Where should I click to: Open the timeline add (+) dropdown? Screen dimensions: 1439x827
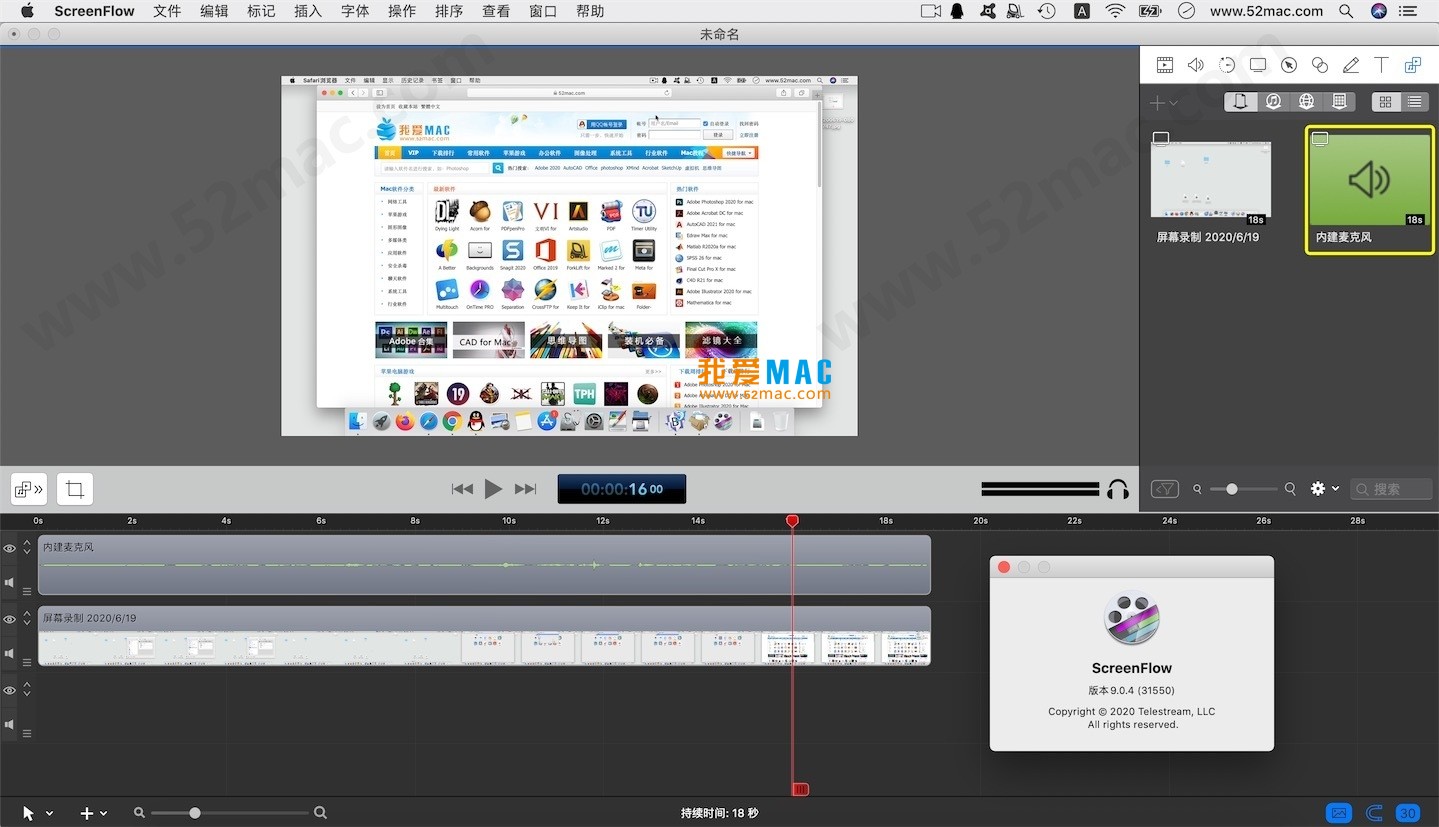pyautogui.click(x=93, y=813)
